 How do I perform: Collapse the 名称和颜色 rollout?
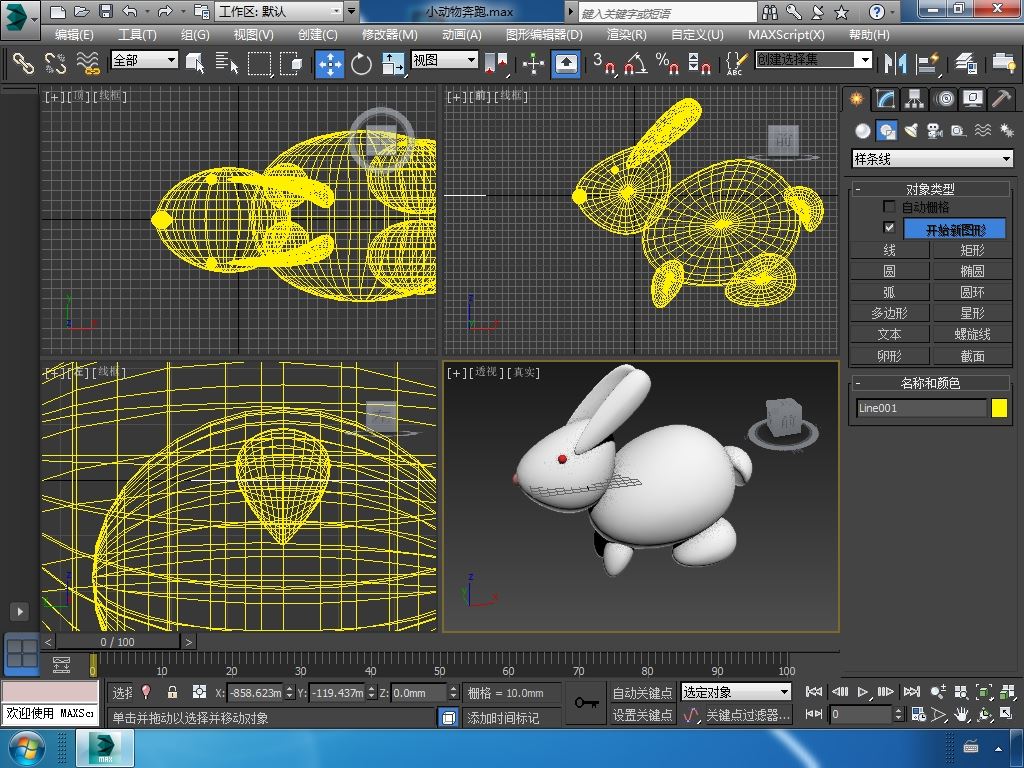(930, 383)
